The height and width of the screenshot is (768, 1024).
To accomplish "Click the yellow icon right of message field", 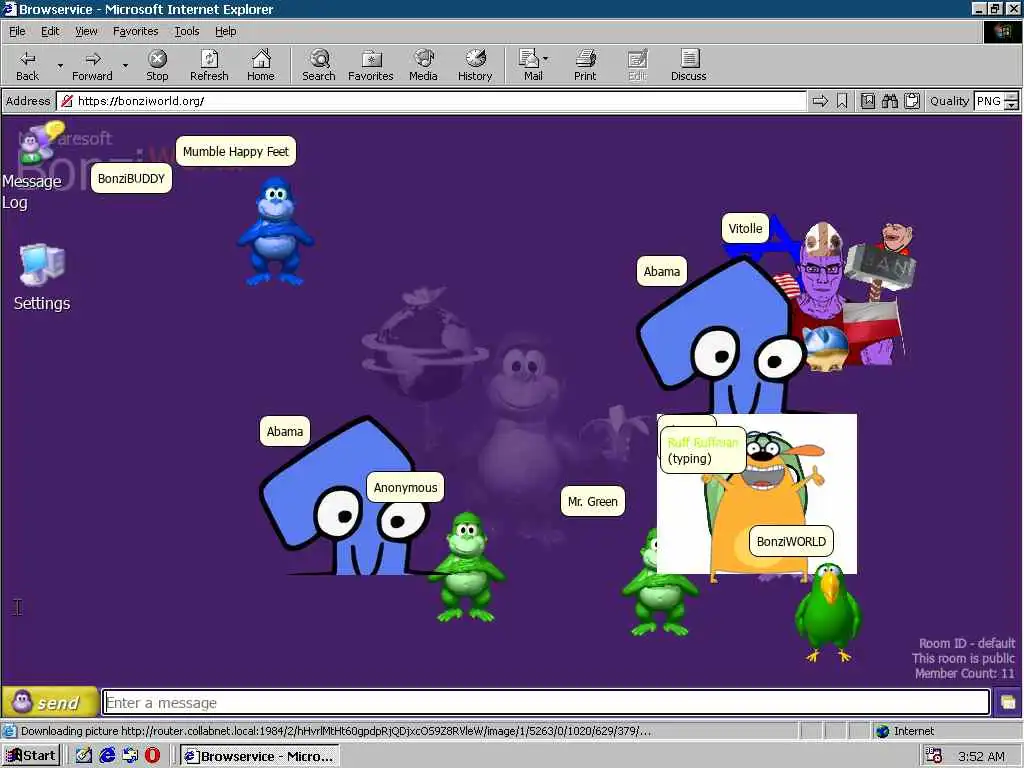I will pos(1008,703).
